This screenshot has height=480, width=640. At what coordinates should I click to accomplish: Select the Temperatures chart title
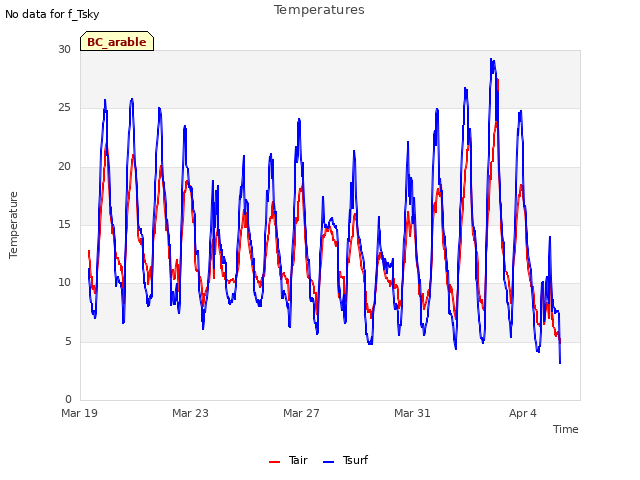click(319, 10)
